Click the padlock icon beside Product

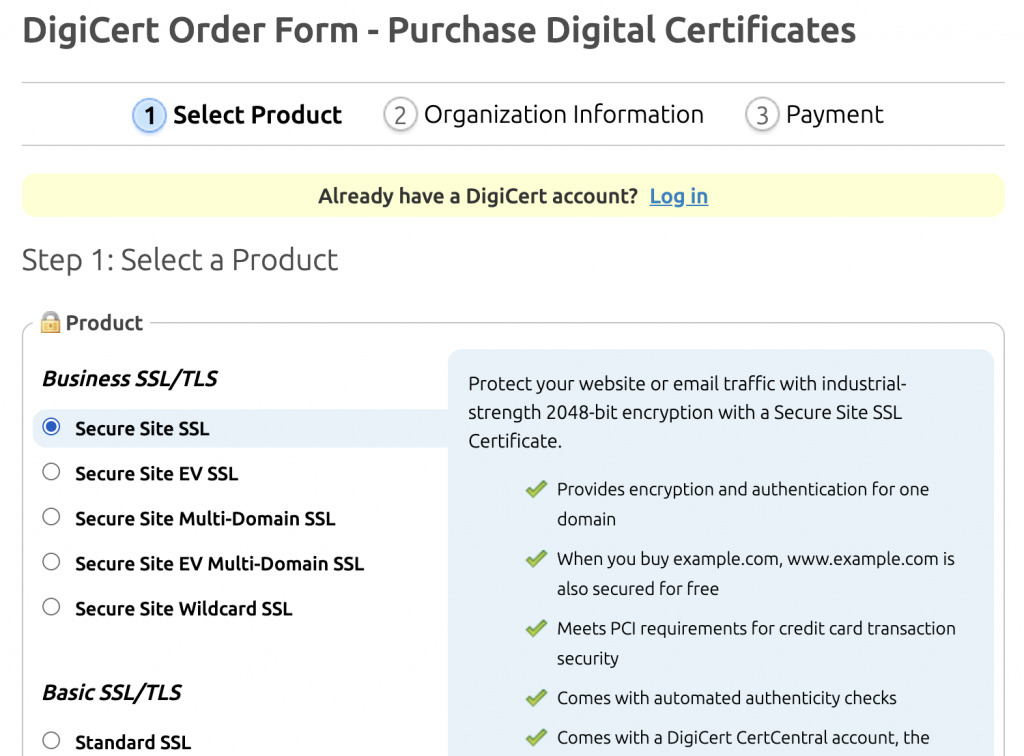[50, 322]
